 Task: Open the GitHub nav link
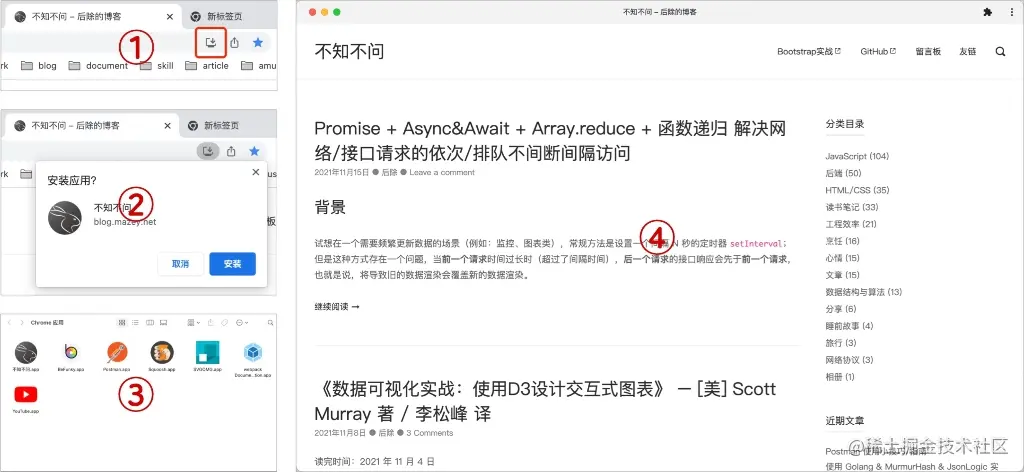[x=878, y=52]
